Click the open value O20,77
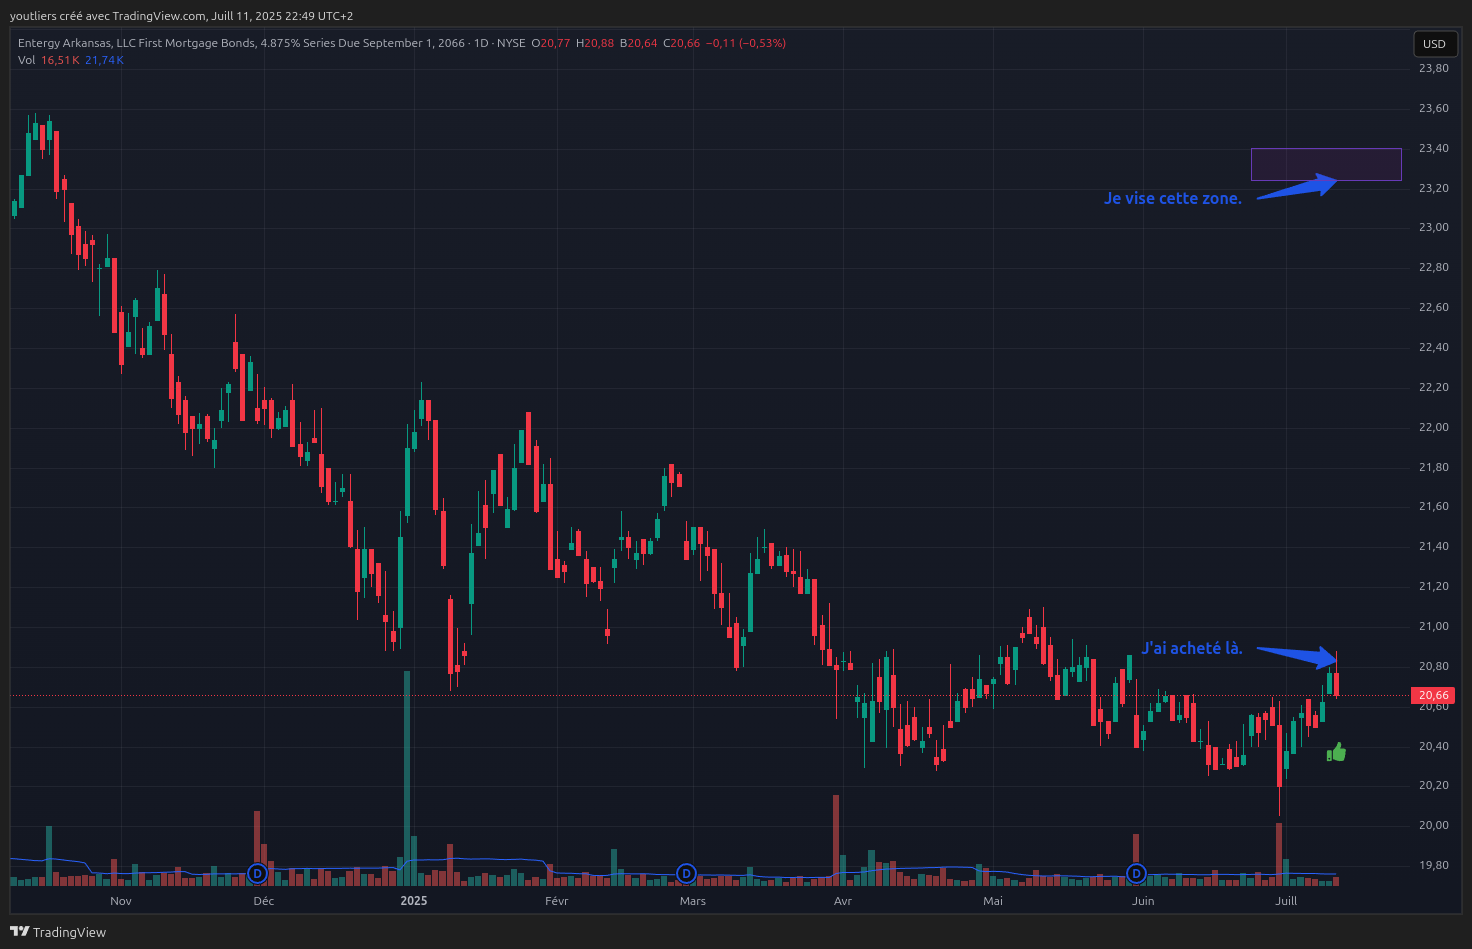The image size is (1472, 949). click(551, 43)
